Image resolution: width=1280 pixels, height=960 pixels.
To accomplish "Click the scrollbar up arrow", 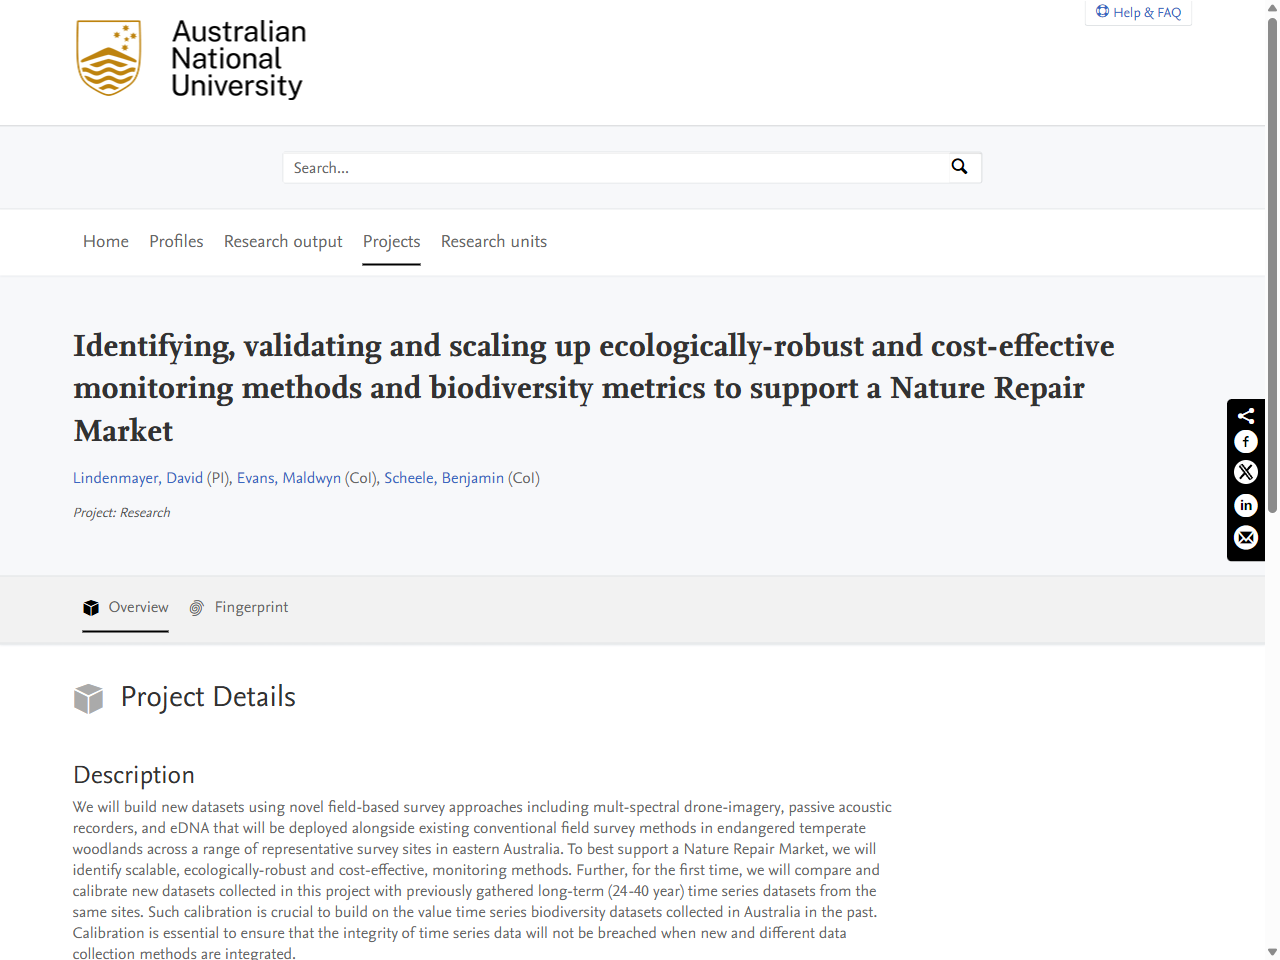I will point(1272,7).
